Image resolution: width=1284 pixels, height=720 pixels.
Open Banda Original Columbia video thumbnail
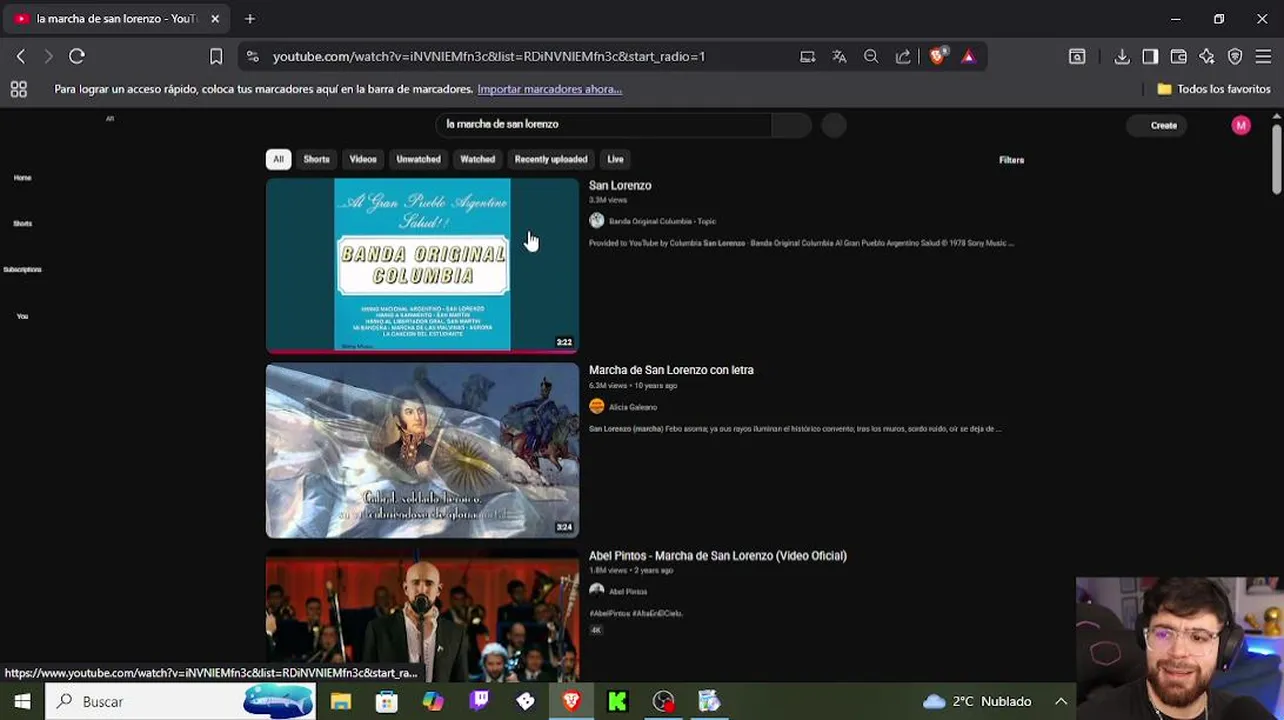(x=422, y=265)
